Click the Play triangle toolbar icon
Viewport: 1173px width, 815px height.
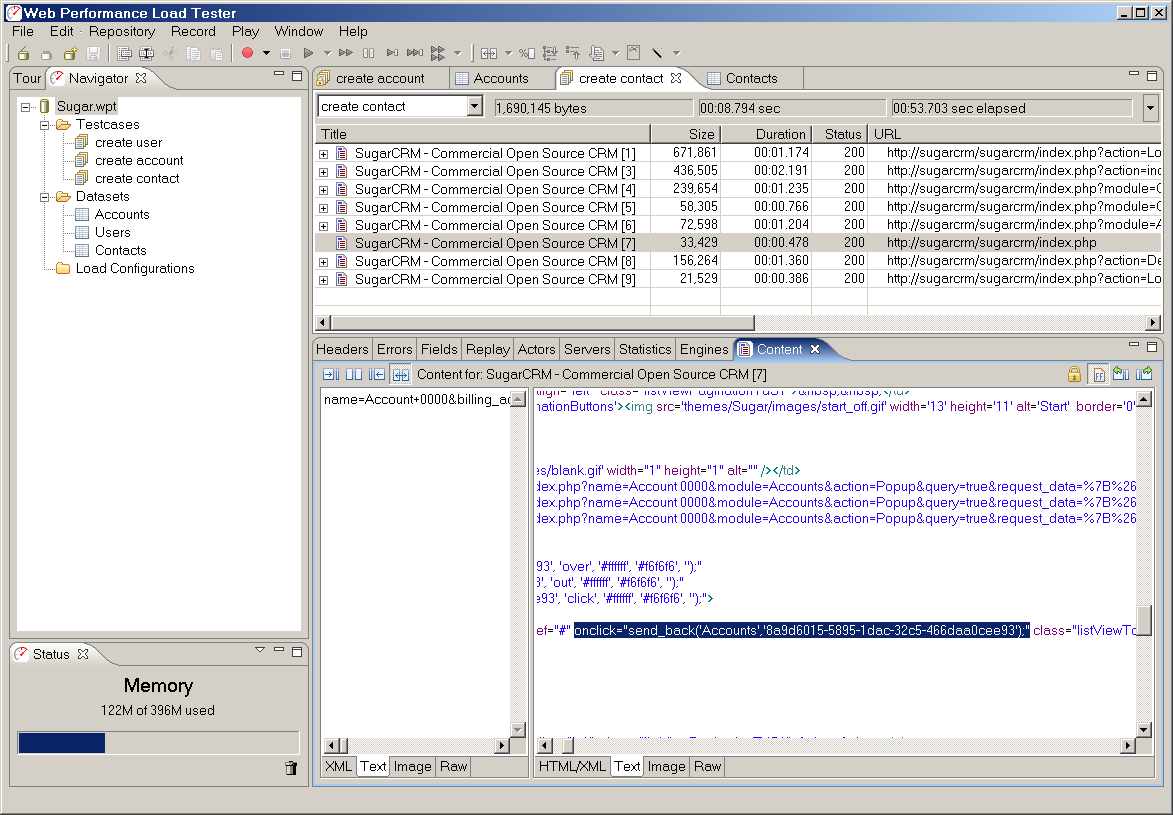(308, 53)
